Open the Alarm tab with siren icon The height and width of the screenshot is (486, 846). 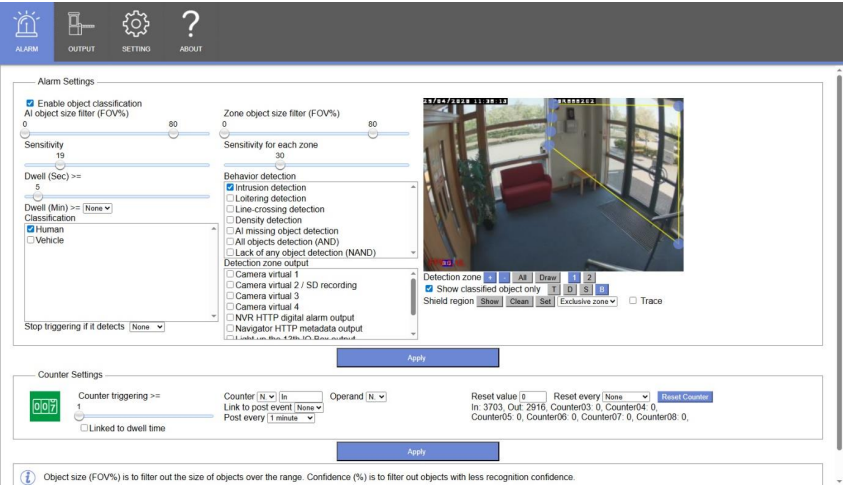point(26,31)
